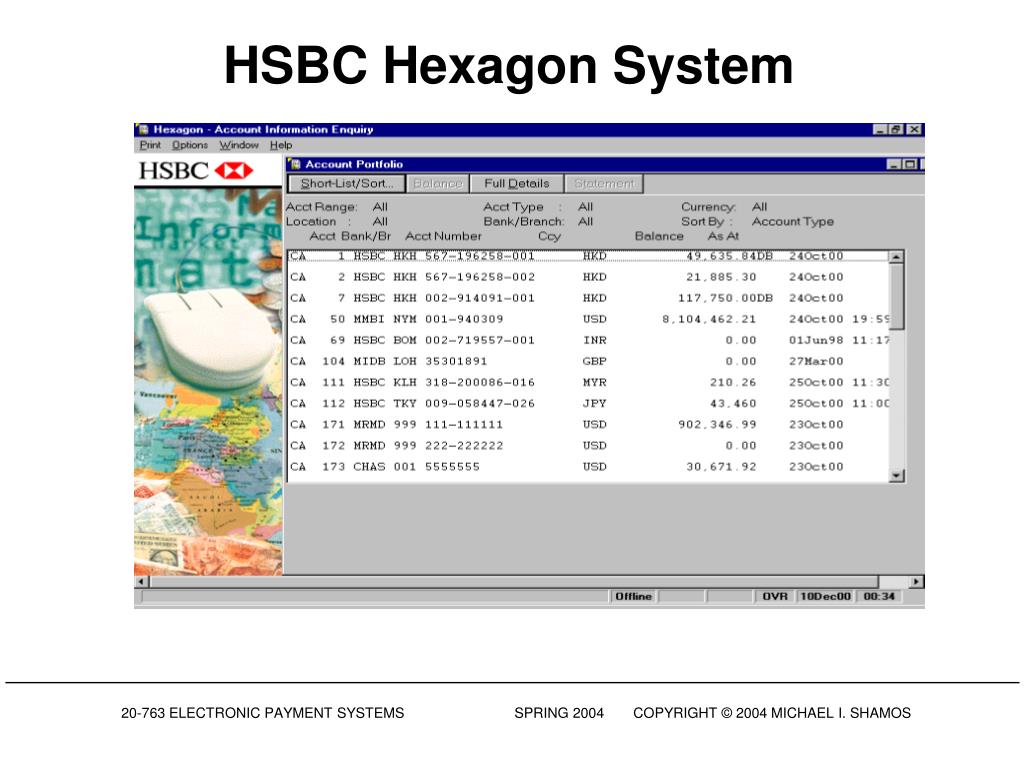
Task: Maximize the Account Portfolio window
Action: pyautogui.click(x=909, y=164)
